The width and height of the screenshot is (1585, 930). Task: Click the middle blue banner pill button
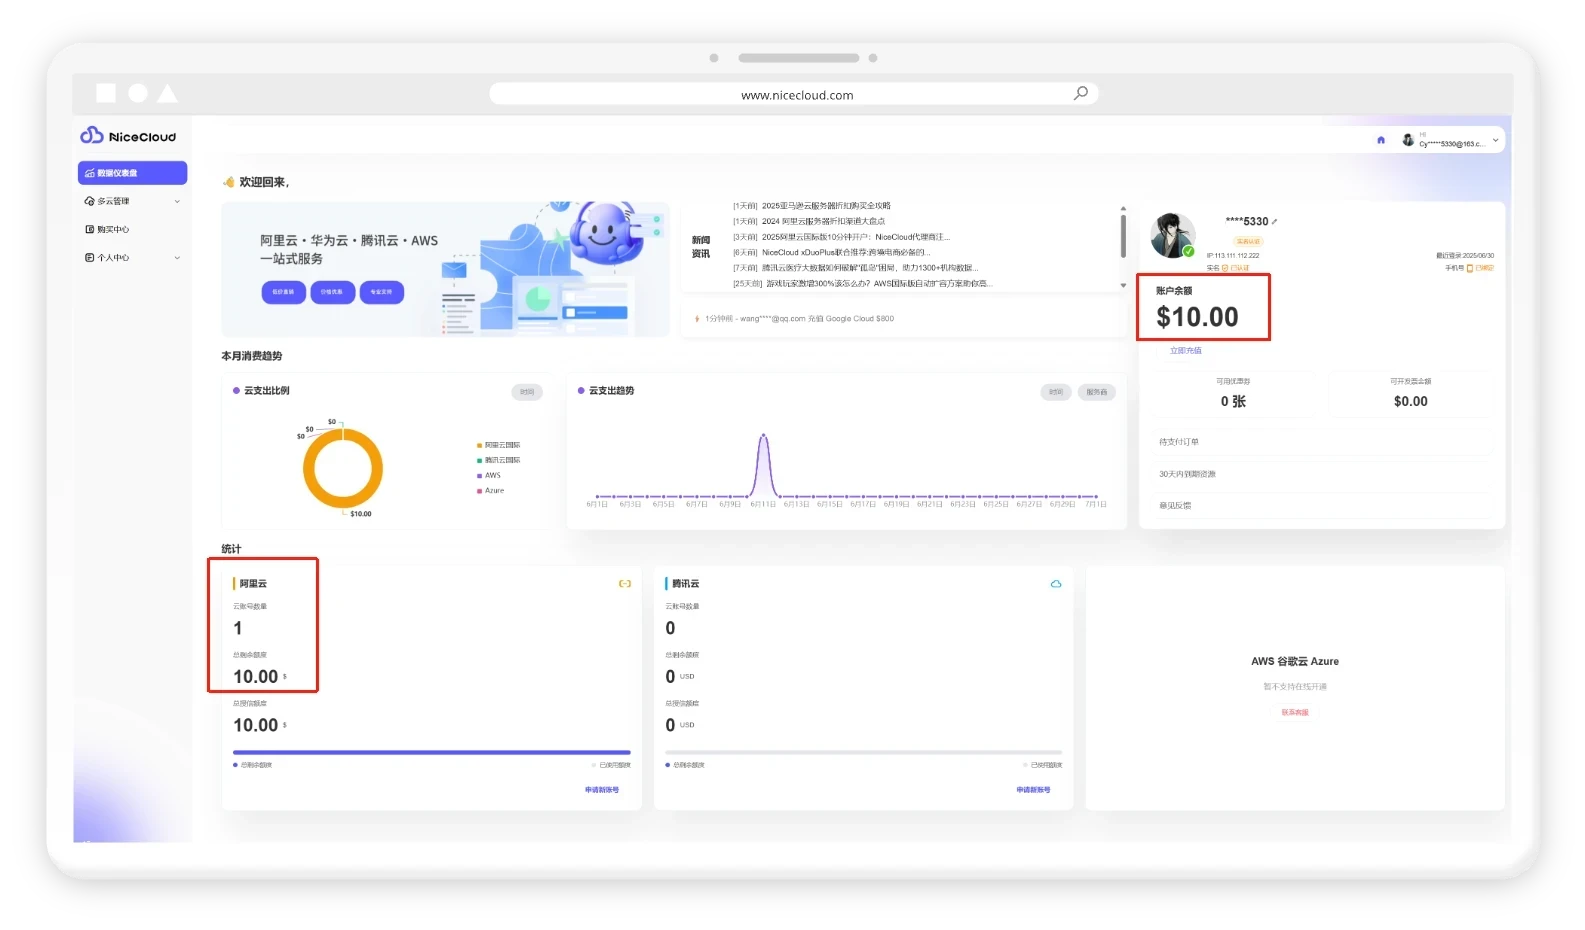pyautogui.click(x=332, y=292)
